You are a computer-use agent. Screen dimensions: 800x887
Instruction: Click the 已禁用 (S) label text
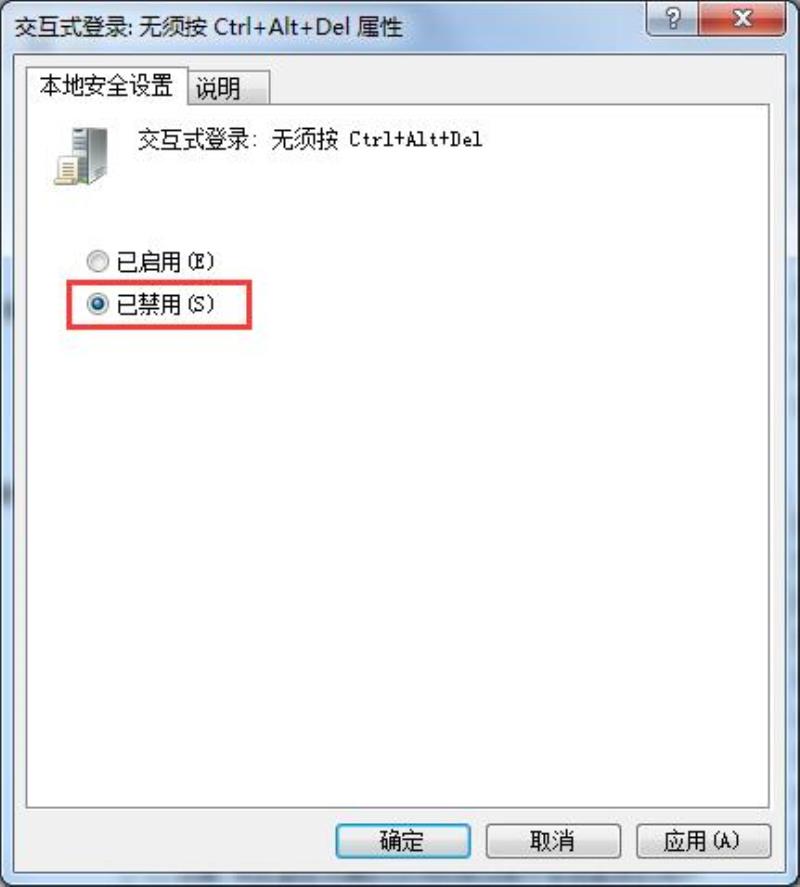[x=165, y=304]
